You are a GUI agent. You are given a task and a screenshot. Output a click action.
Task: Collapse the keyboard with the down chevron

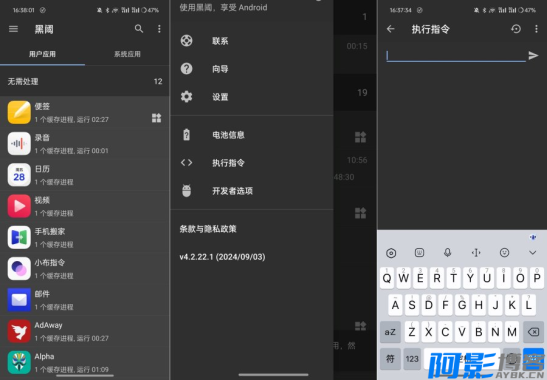point(532,252)
